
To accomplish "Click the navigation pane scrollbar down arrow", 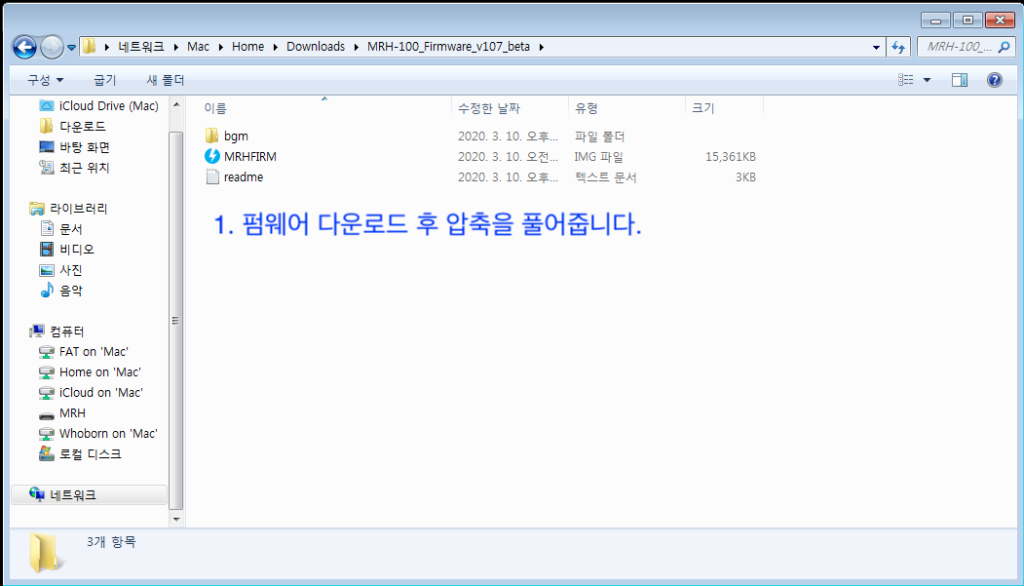I will (177, 519).
